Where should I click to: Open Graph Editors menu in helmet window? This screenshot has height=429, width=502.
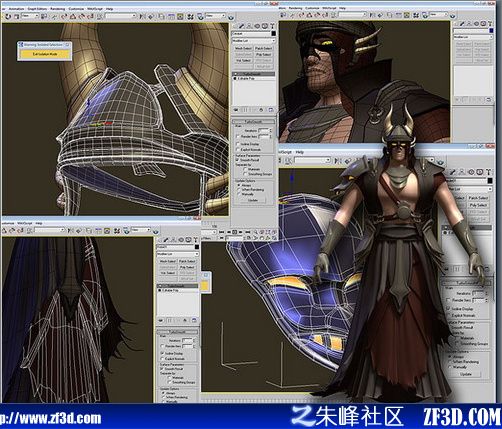point(37,9)
